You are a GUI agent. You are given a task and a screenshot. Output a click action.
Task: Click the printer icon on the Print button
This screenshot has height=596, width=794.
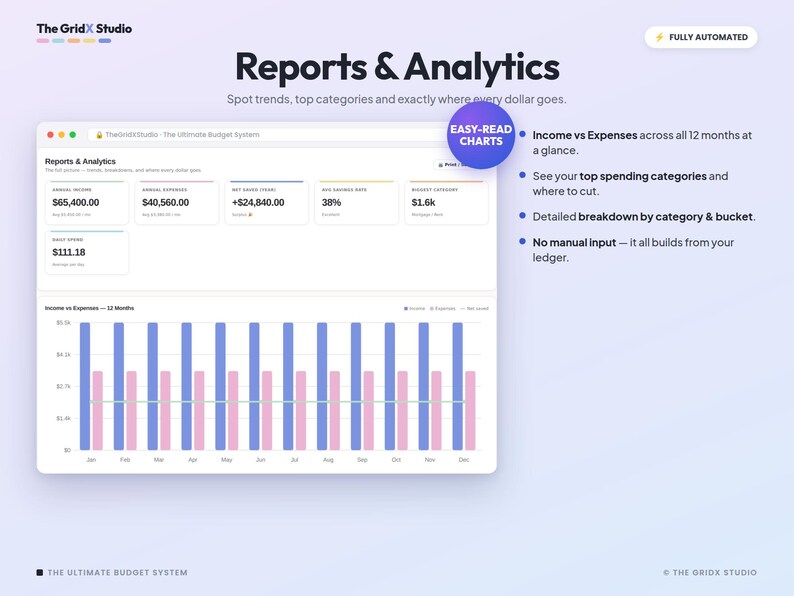[x=441, y=165]
